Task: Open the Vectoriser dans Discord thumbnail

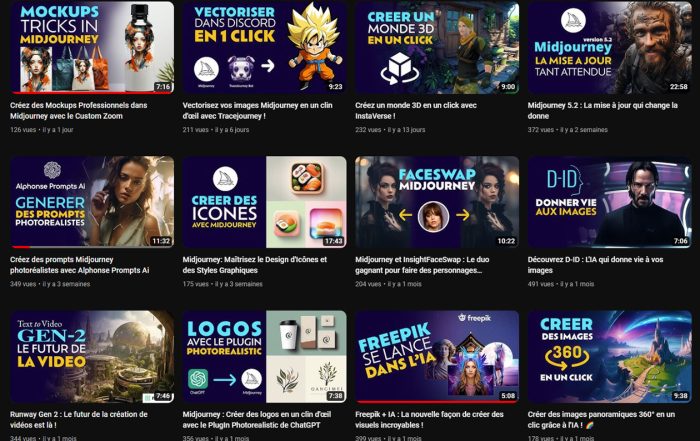Action: pos(264,47)
